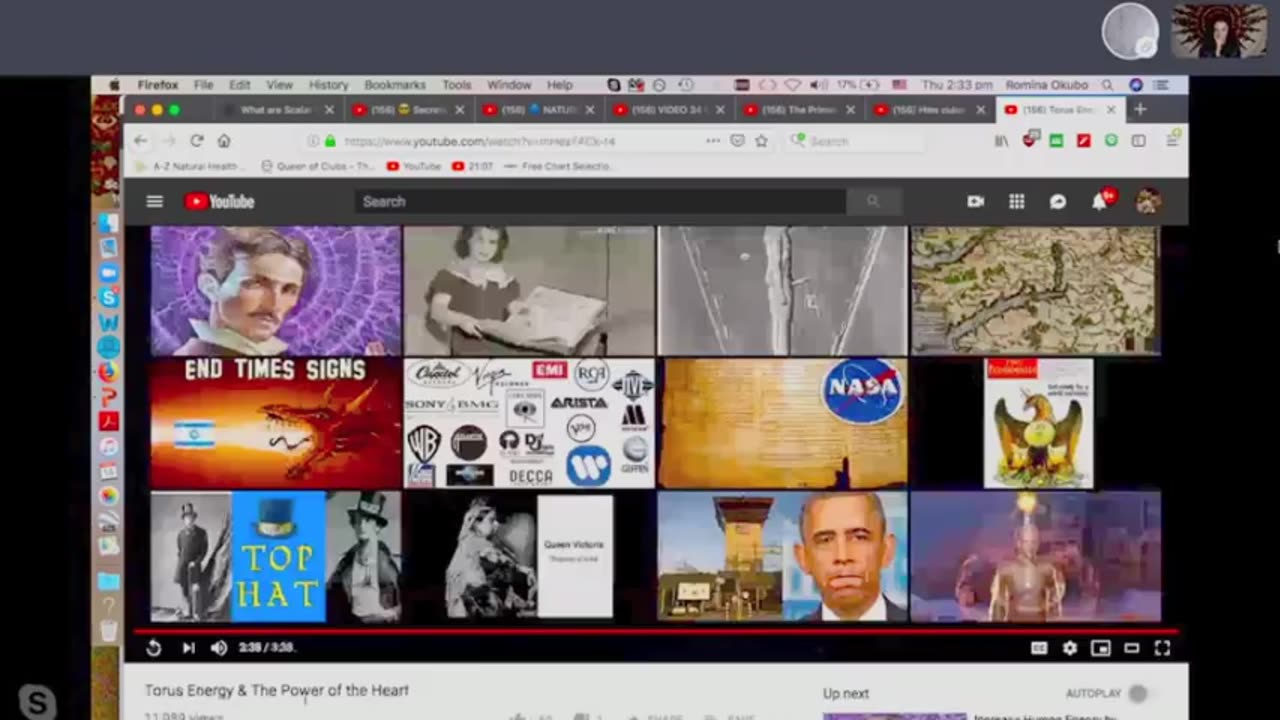This screenshot has width=1280, height=720.
Task: Open Spotlight search in menu bar
Action: (x=1107, y=85)
